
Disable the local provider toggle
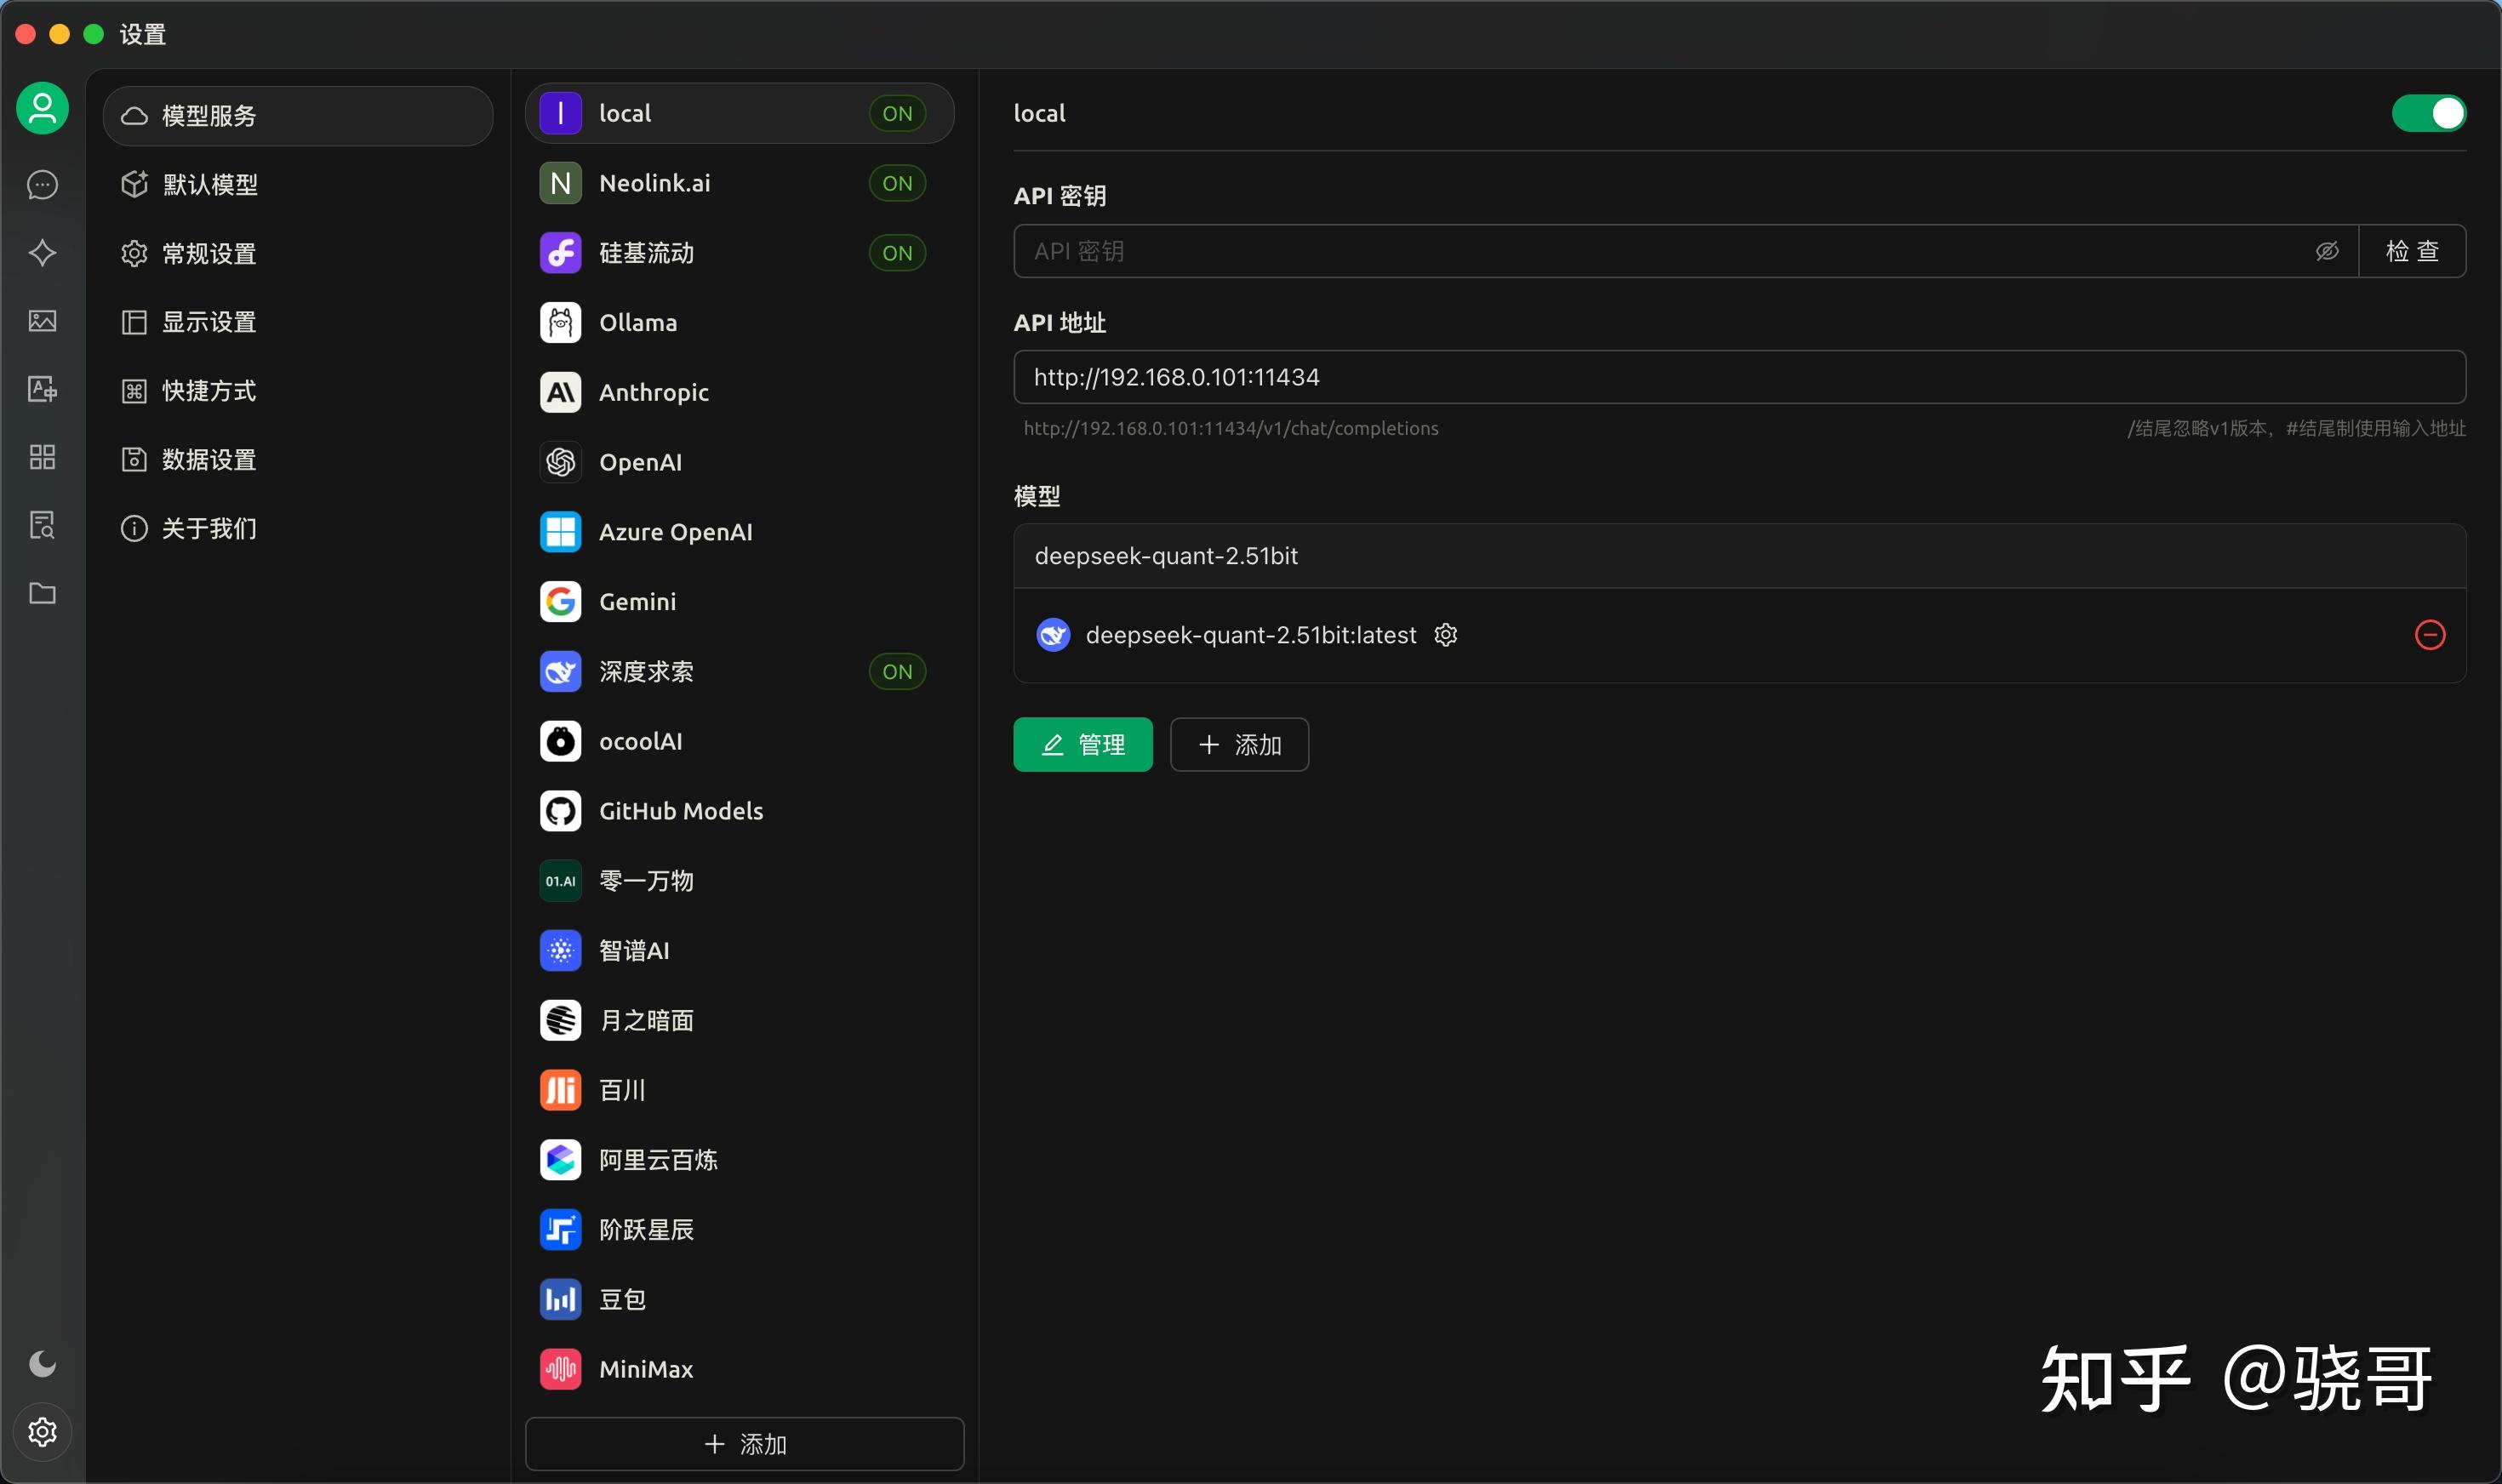[2428, 113]
